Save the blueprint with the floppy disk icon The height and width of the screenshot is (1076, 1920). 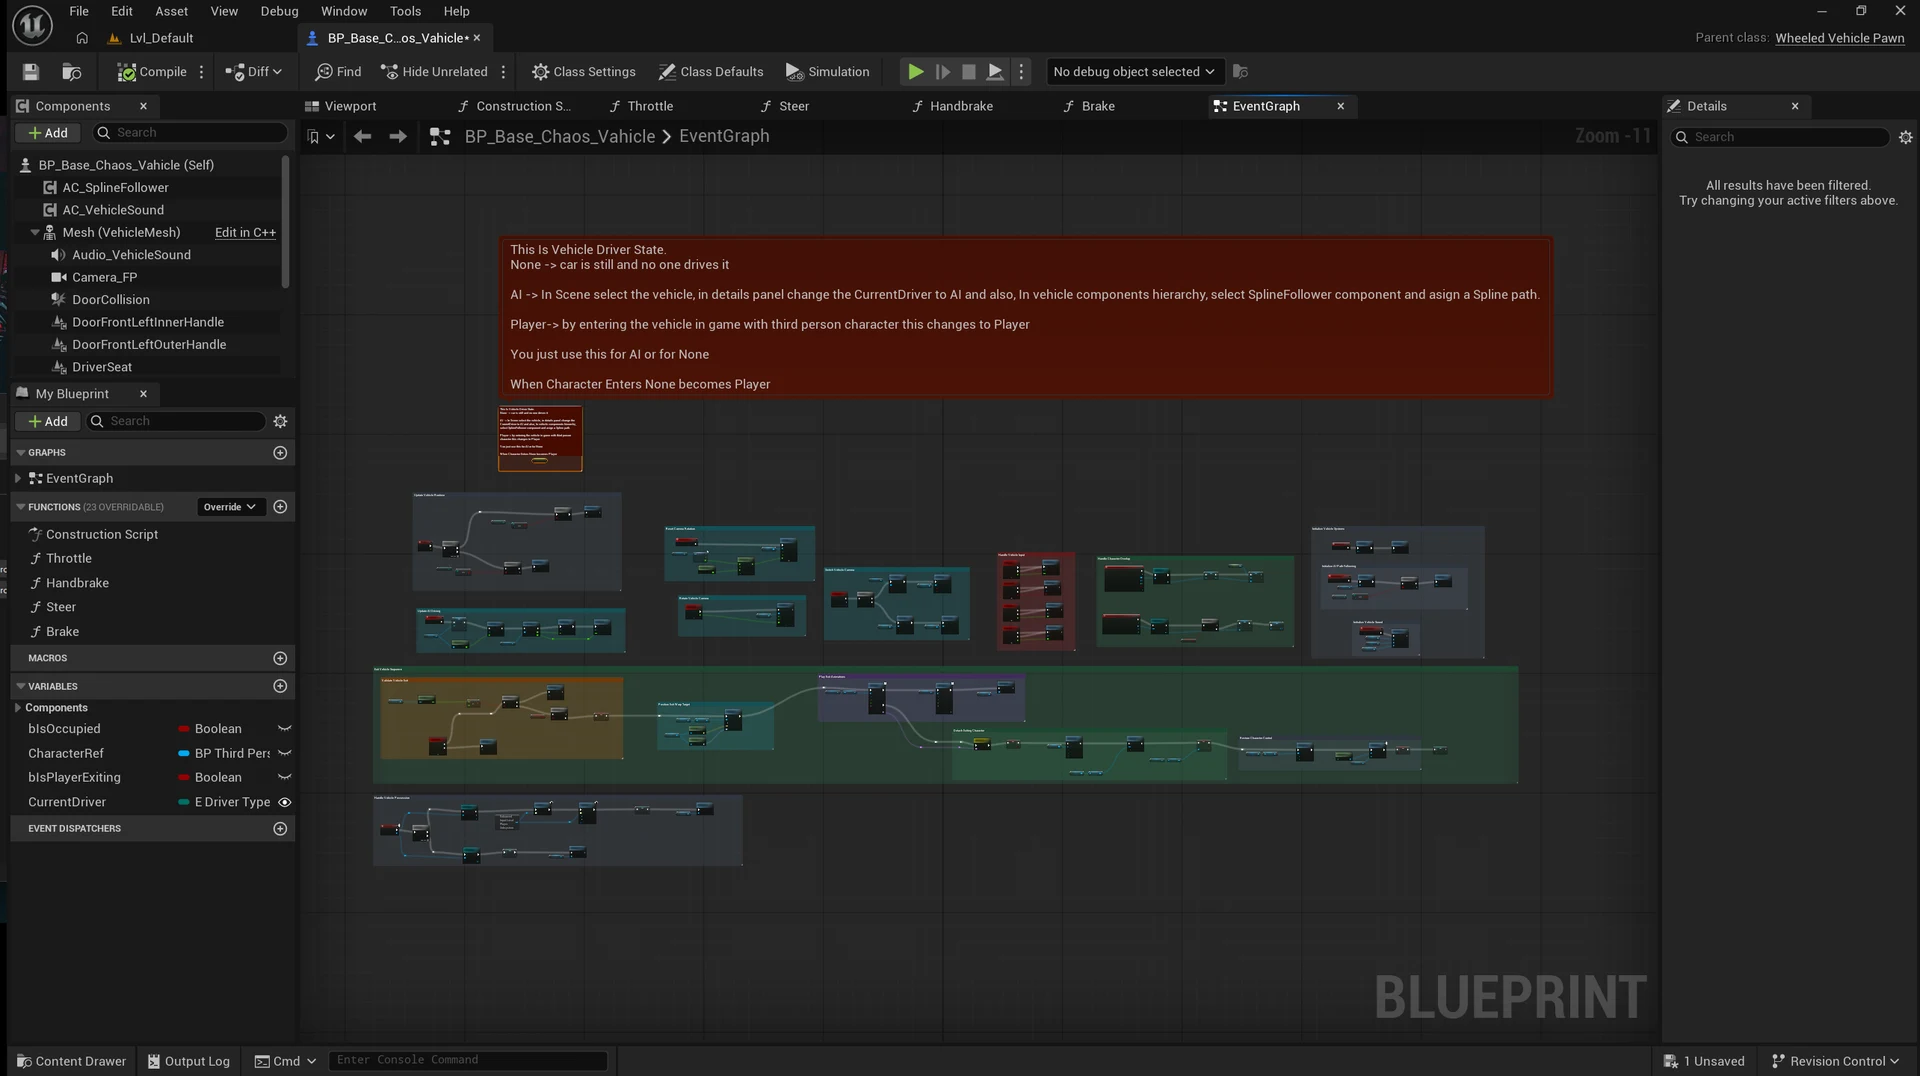pyautogui.click(x=31, y=72)
